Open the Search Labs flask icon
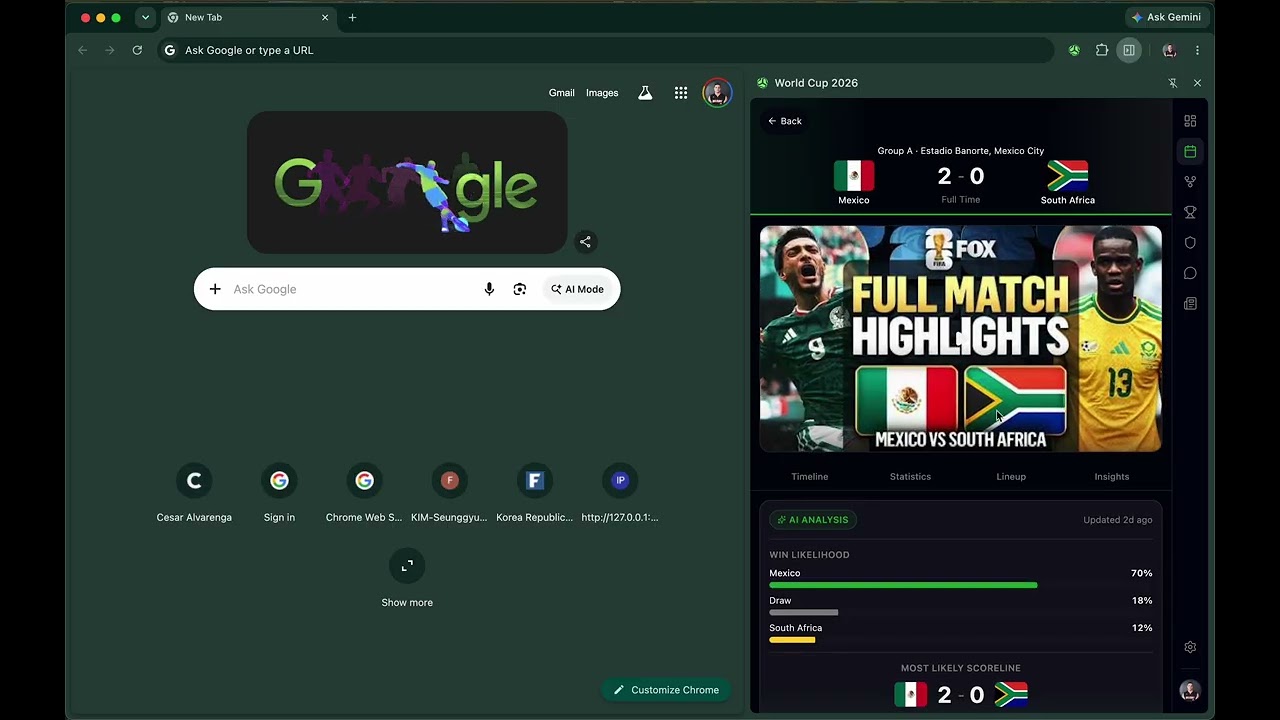The height and width of the screenshot is (720, 1280). tap(645, 93)
